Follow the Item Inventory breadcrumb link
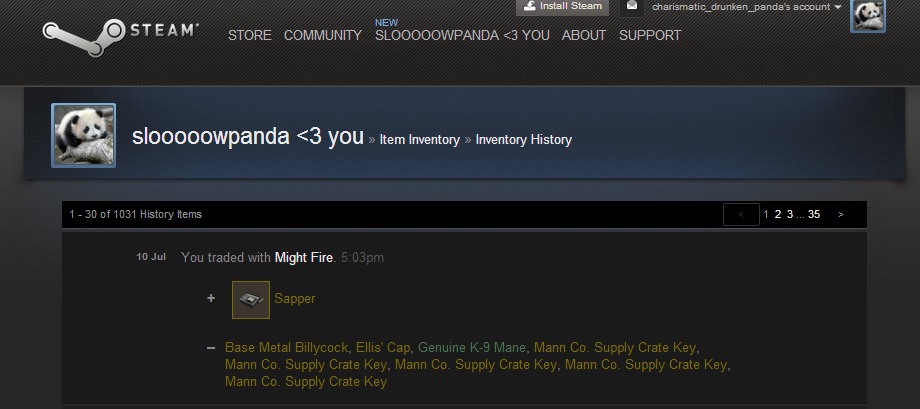The image size is (920, 409). 420,140
